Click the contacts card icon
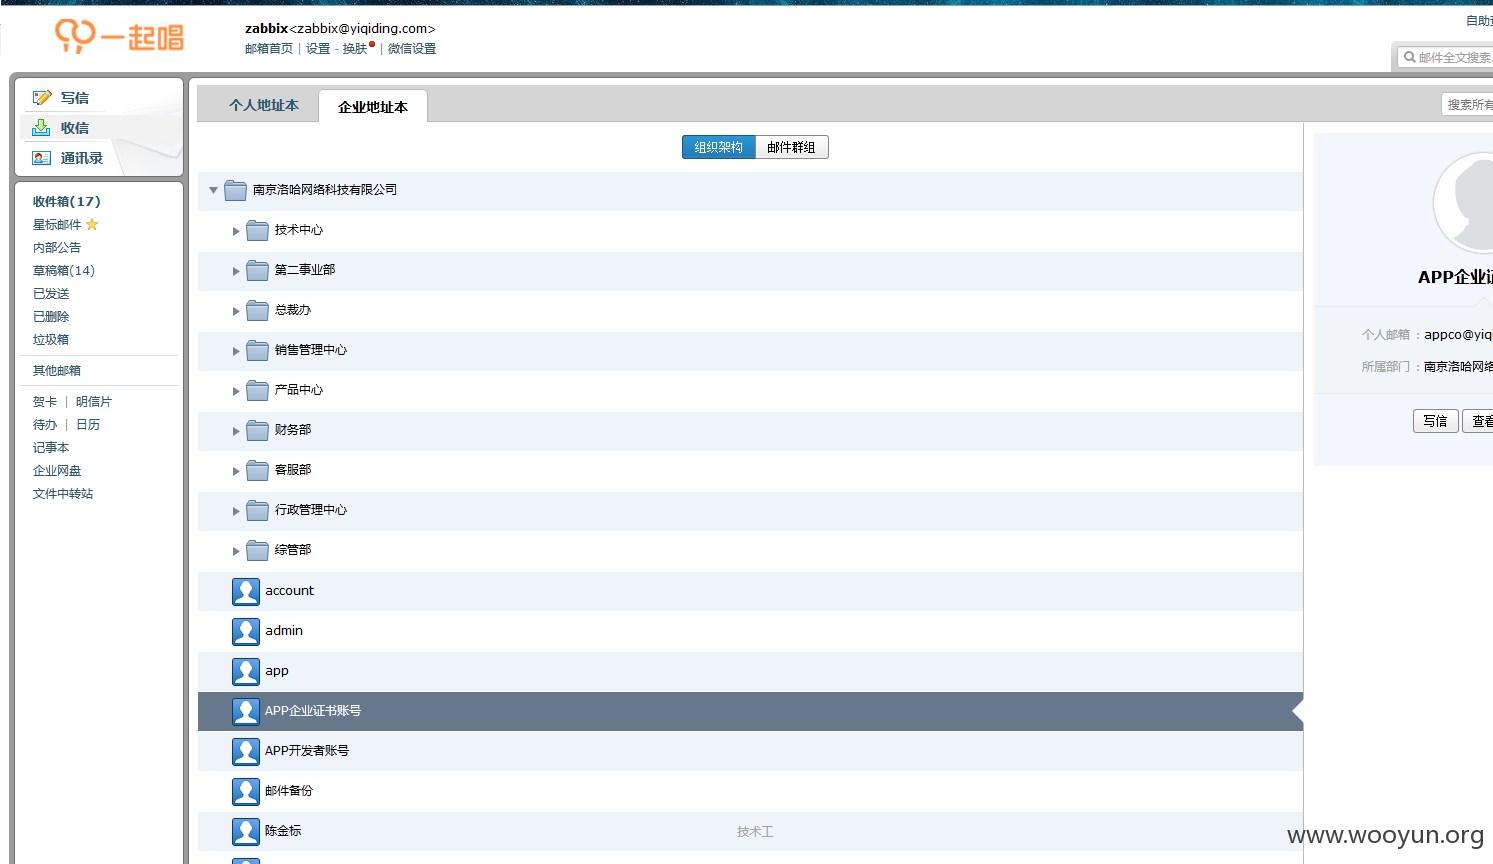Viewport: 1493px width, 864px height. [41, 157]
